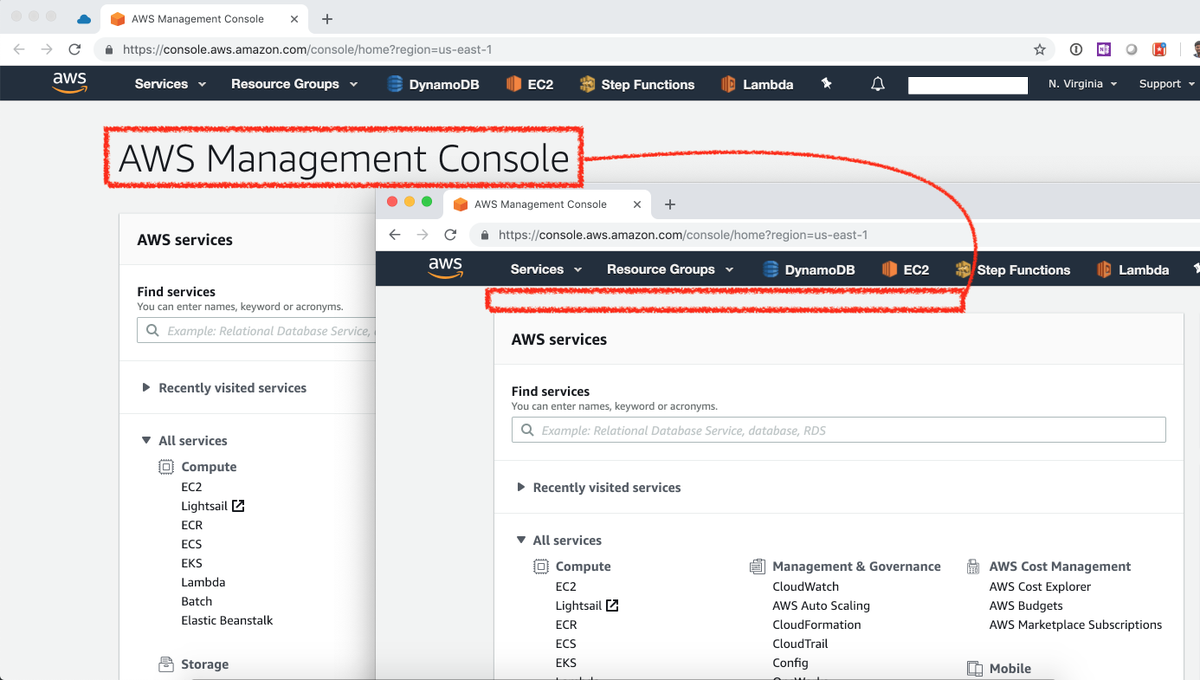Reload the page in the back window
Viewport: 1200px width, 680px height.
click(x=74, y=49)
